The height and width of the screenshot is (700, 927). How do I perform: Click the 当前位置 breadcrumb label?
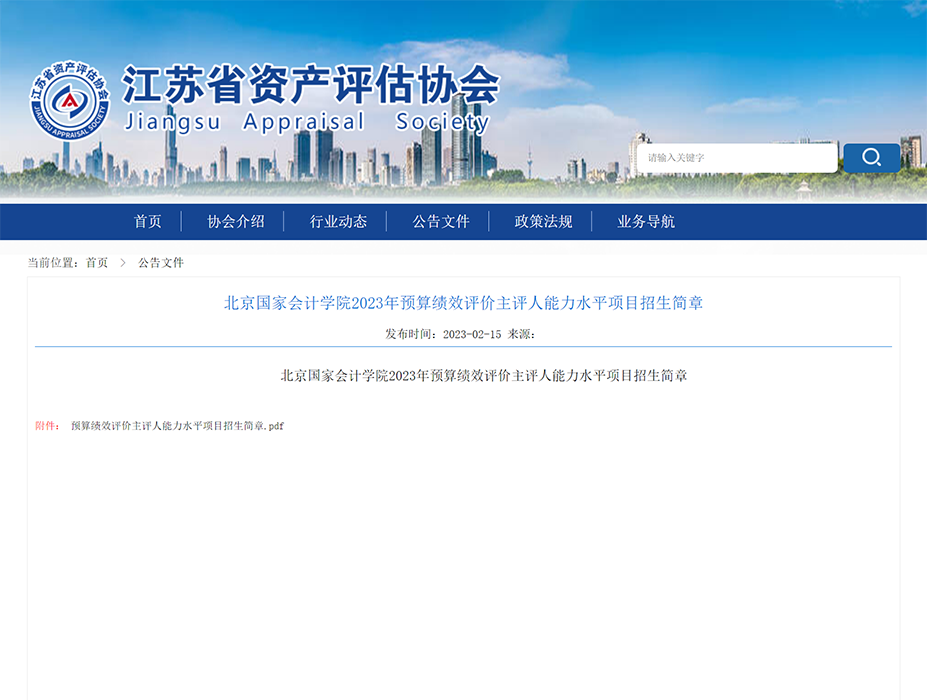pos(55,262)
